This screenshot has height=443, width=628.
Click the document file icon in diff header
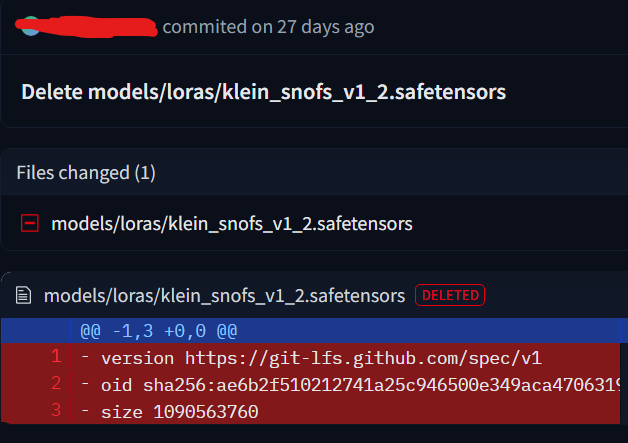(x=23, y=296)
